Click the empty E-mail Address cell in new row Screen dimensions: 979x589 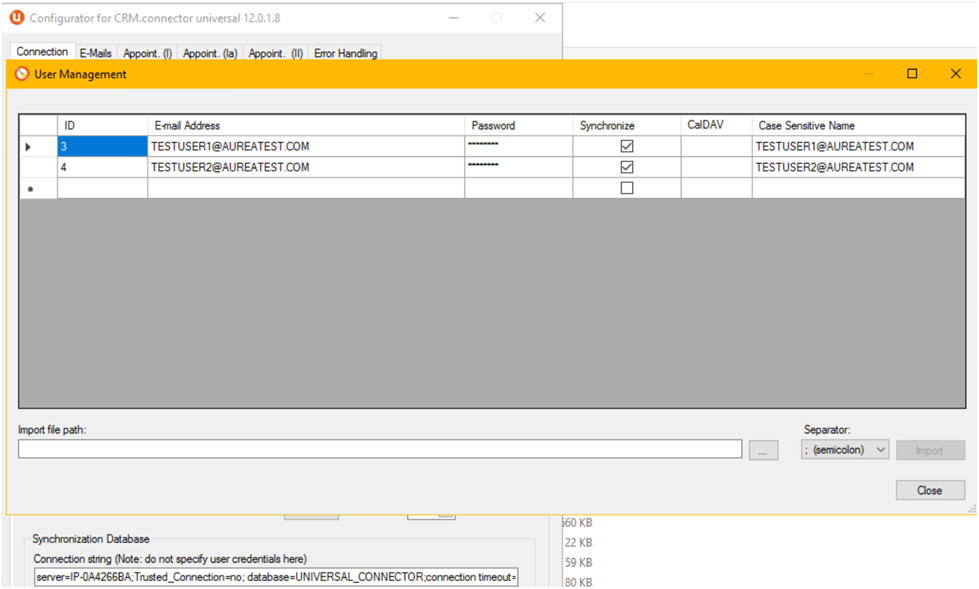(306, 189)
